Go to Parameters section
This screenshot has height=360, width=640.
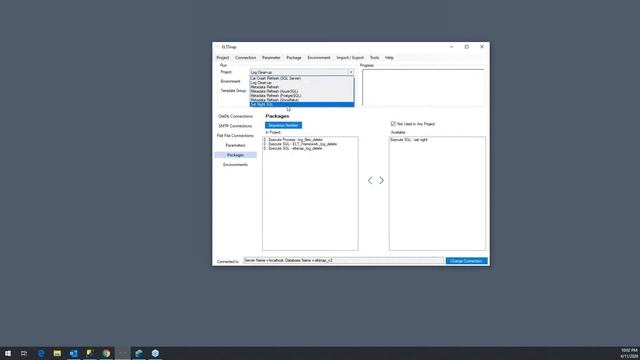click(x=236, y=145)
